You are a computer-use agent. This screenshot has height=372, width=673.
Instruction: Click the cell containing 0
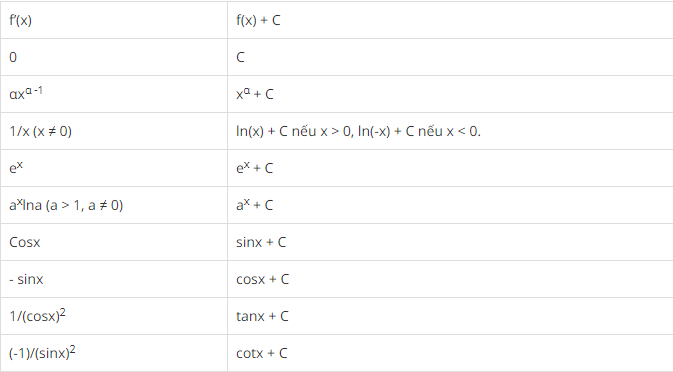[114, 57]
